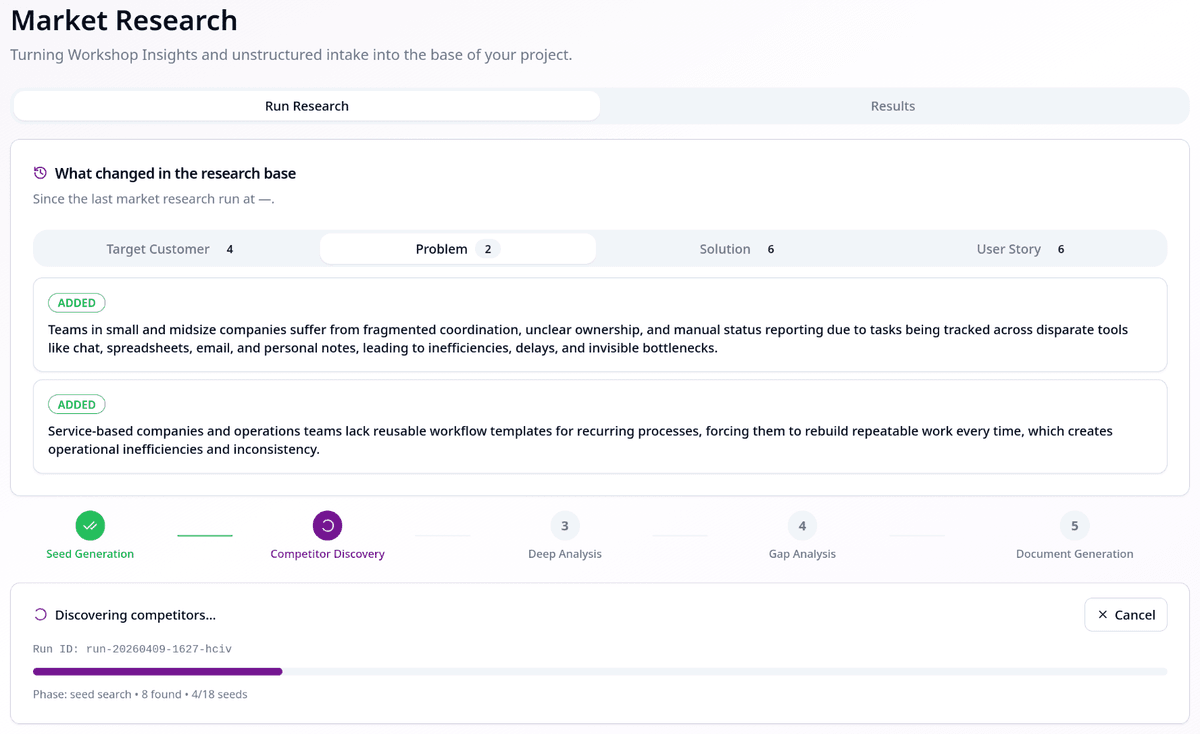This screenshot has width=1200, height=734.
Task: Click the purple run progress bar
Action: (x=160, y=670)
